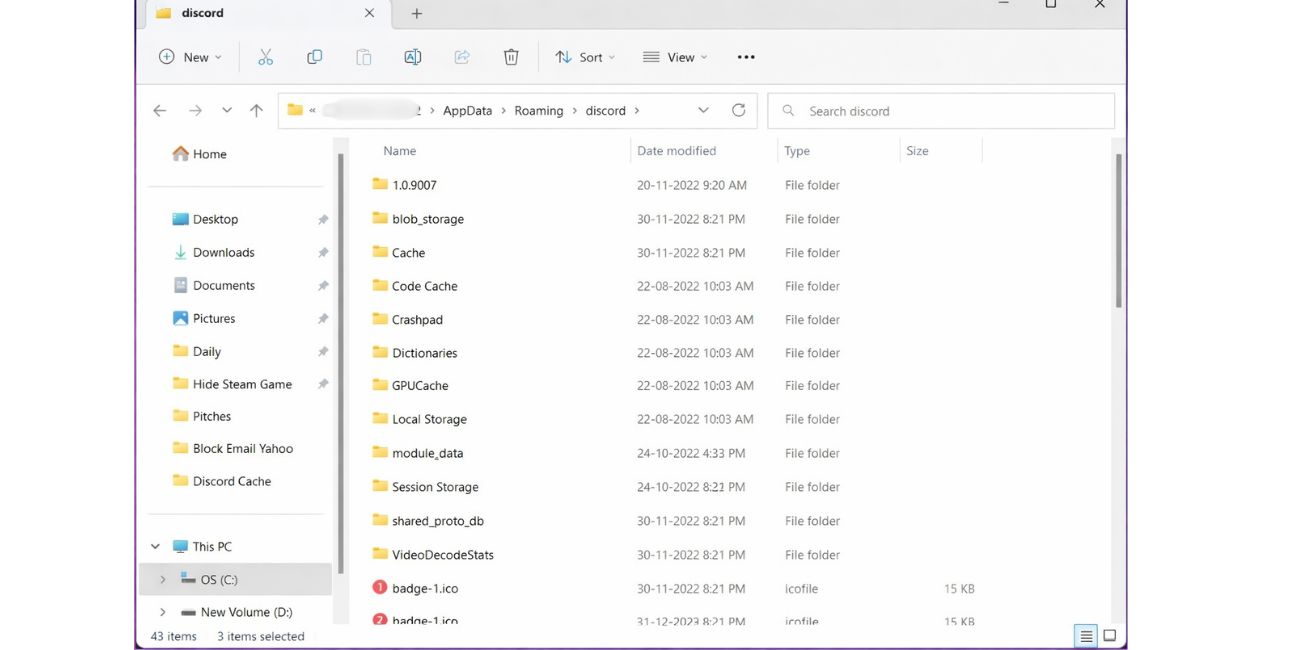Open the See more toolbar menu
Viewport: 1300px width, 650px height.
coord(745,57)
